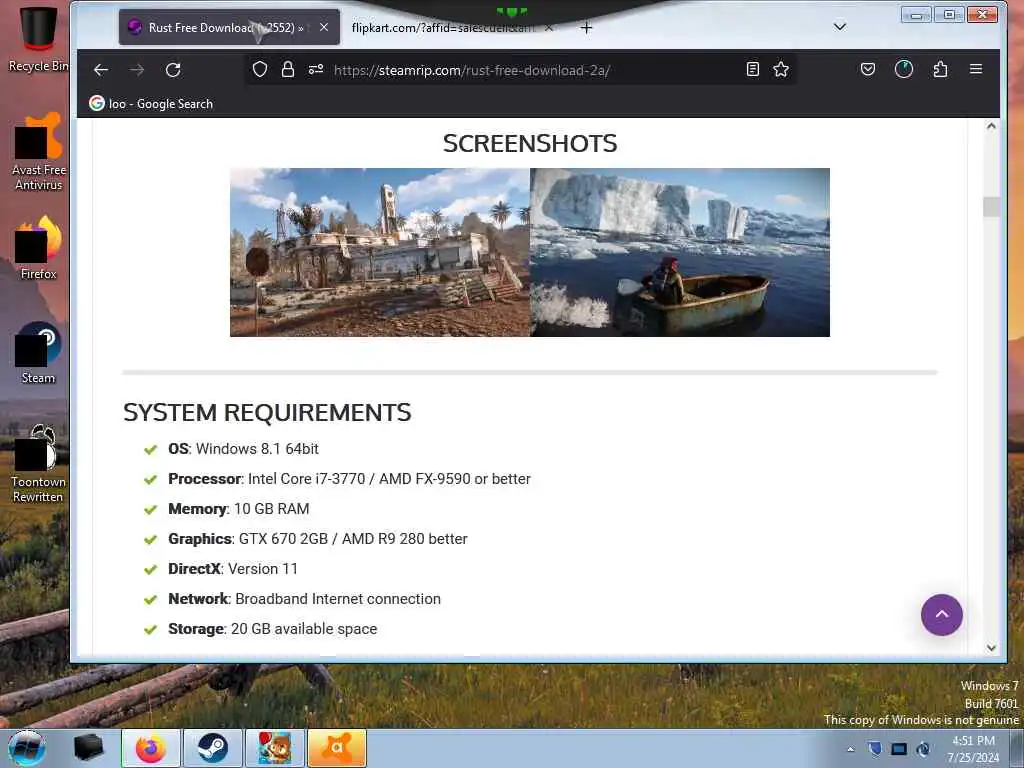Open the taskbar clock showing 4:51 PM
This screenshot has width=1024, height=768.
tap(973, 749)
